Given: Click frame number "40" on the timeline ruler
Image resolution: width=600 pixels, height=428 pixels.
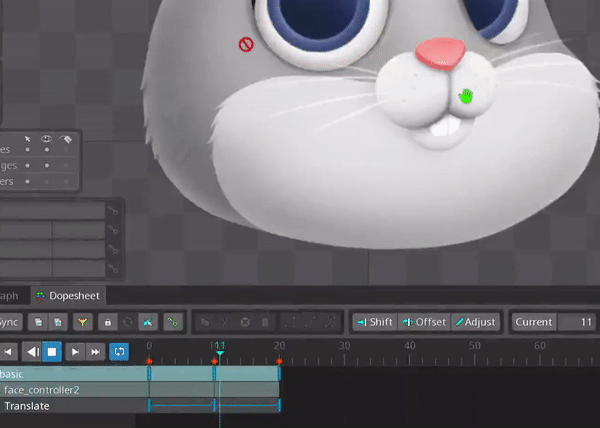Looking at the screenshot, I should click(x=409, y=346).
